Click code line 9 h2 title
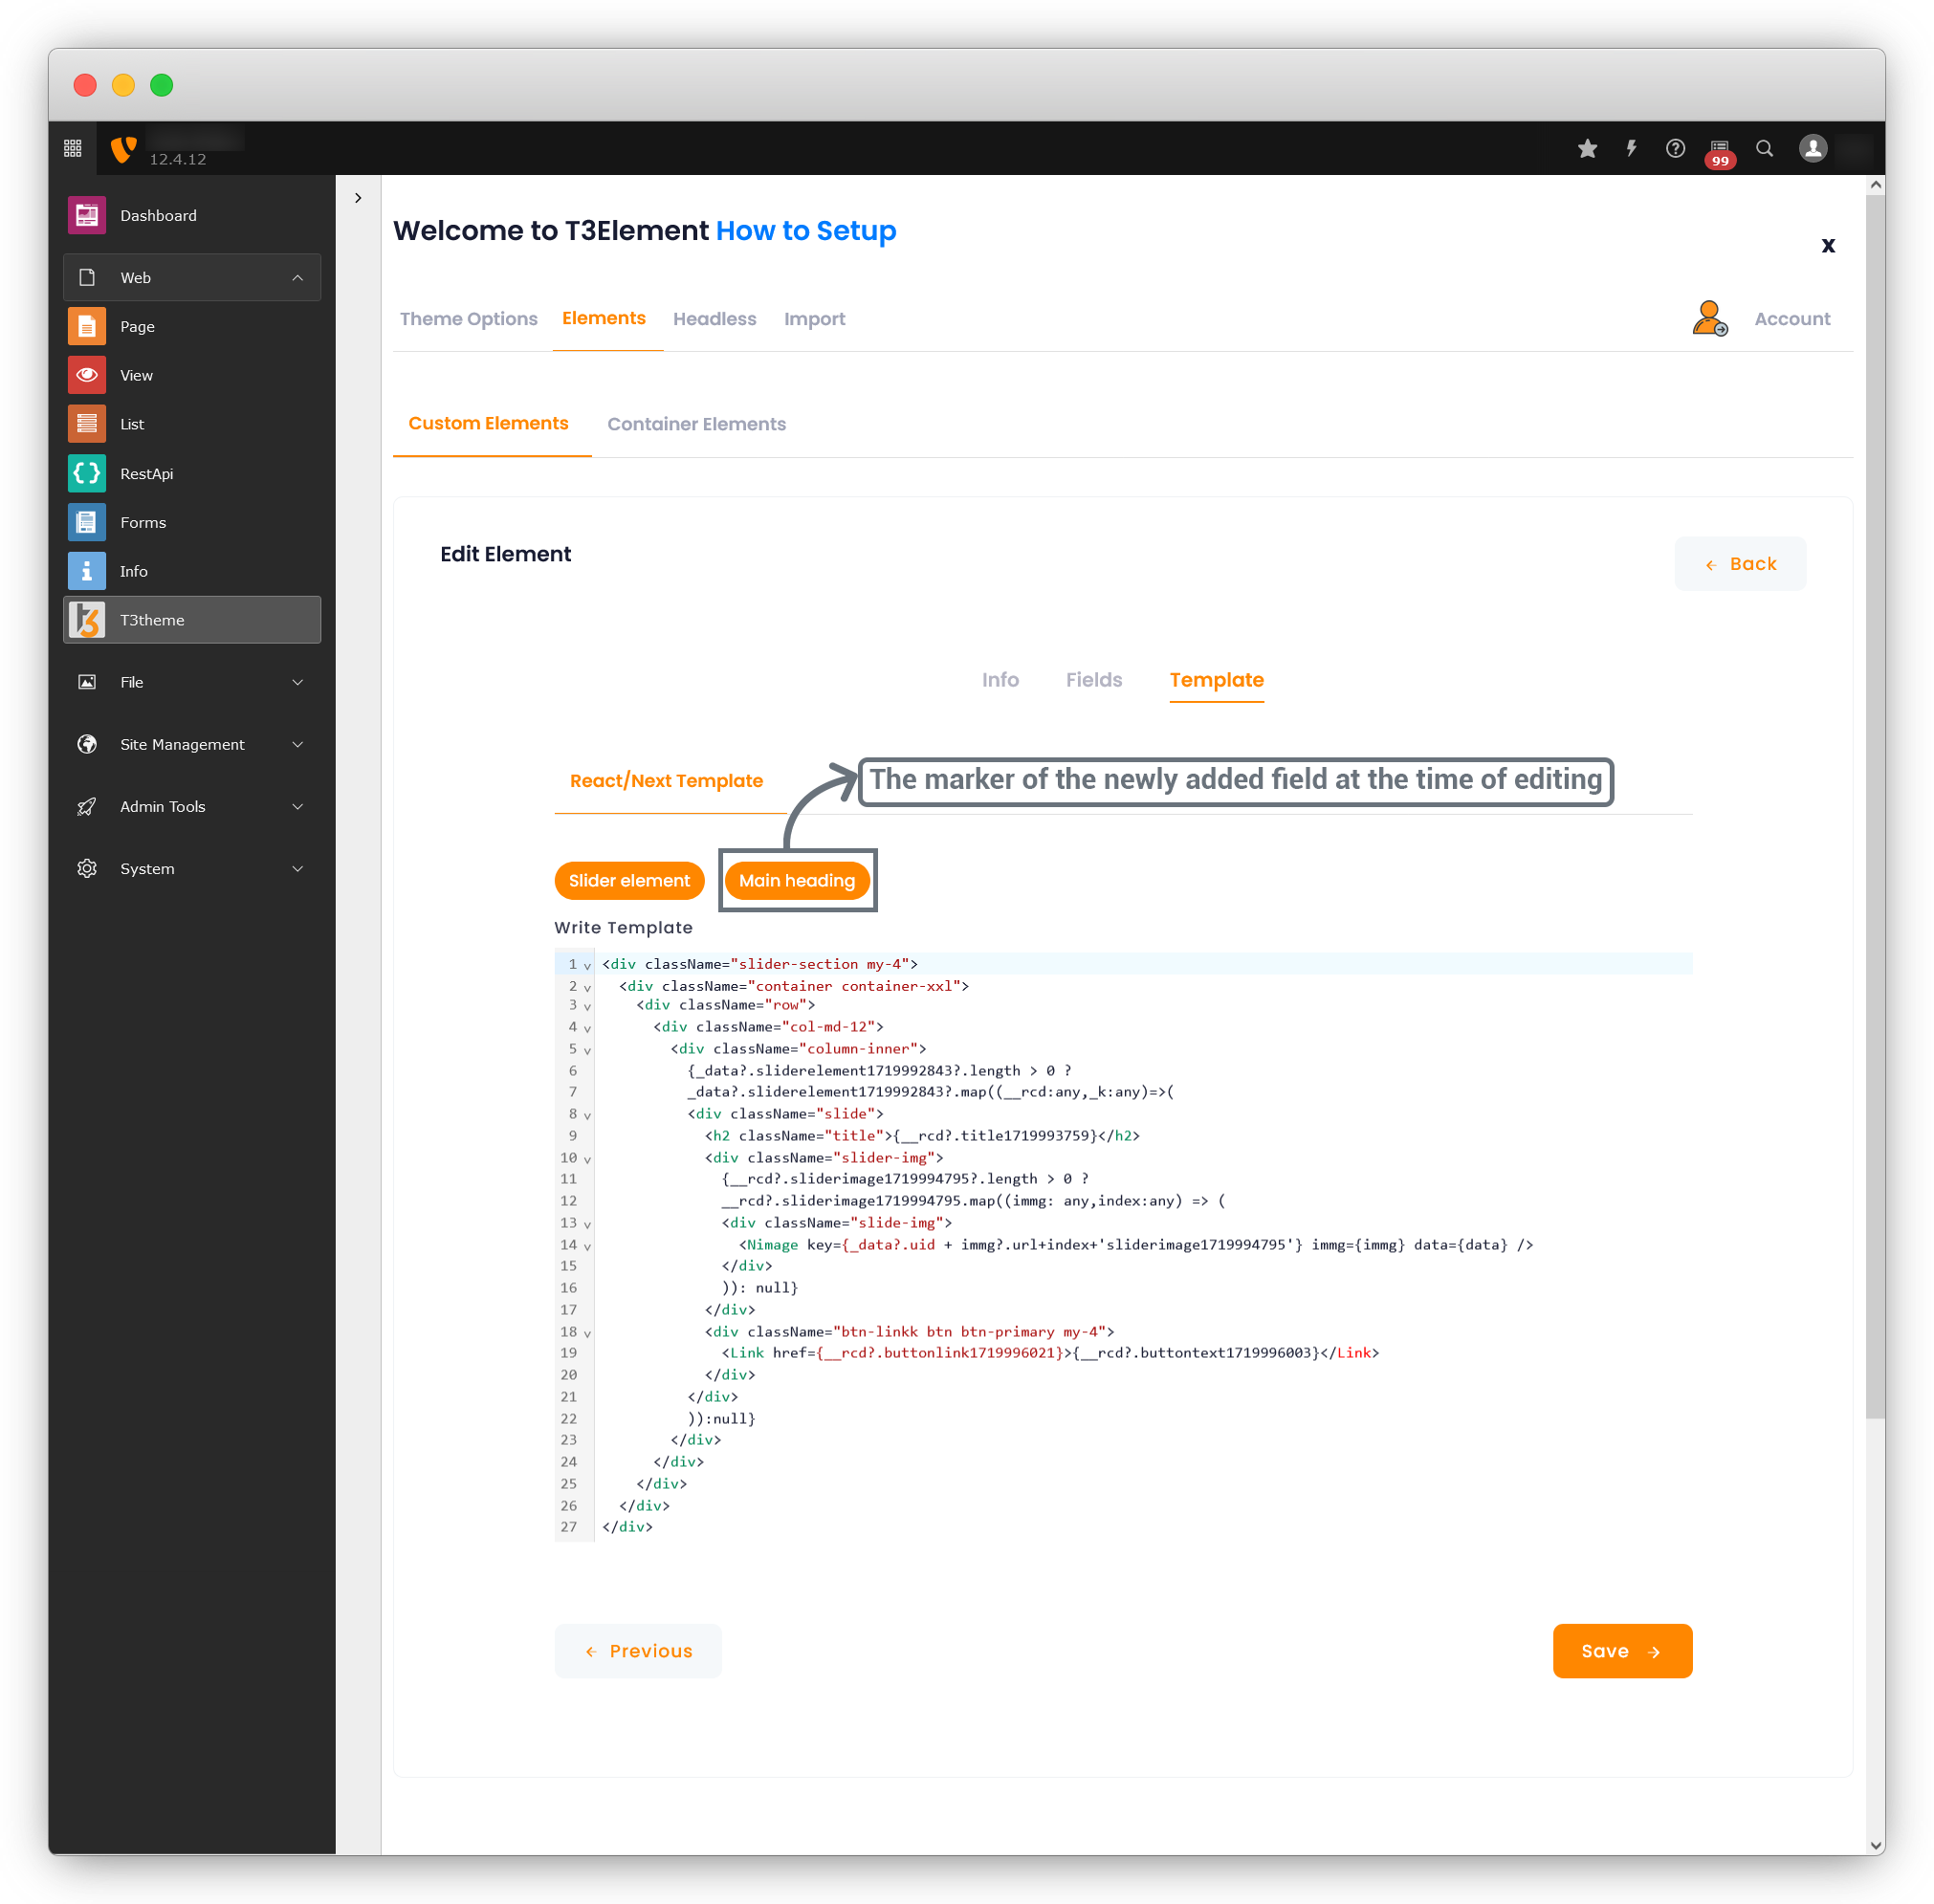 coord(921,1136)
